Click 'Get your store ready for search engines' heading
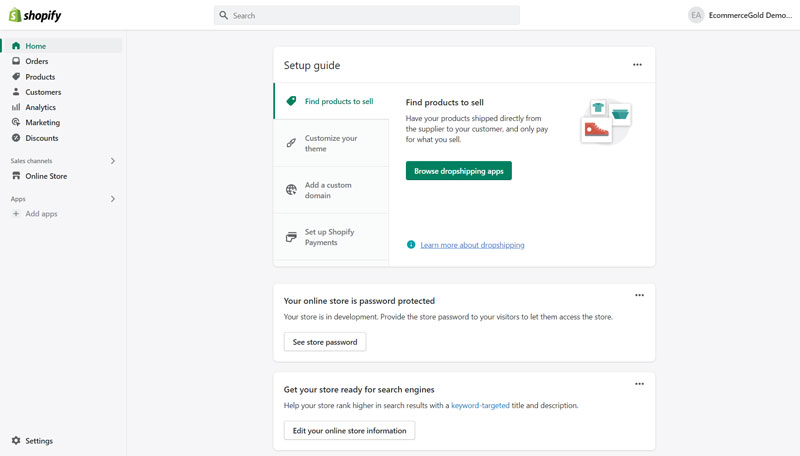 pyautogui.click(x=359, y=390)
